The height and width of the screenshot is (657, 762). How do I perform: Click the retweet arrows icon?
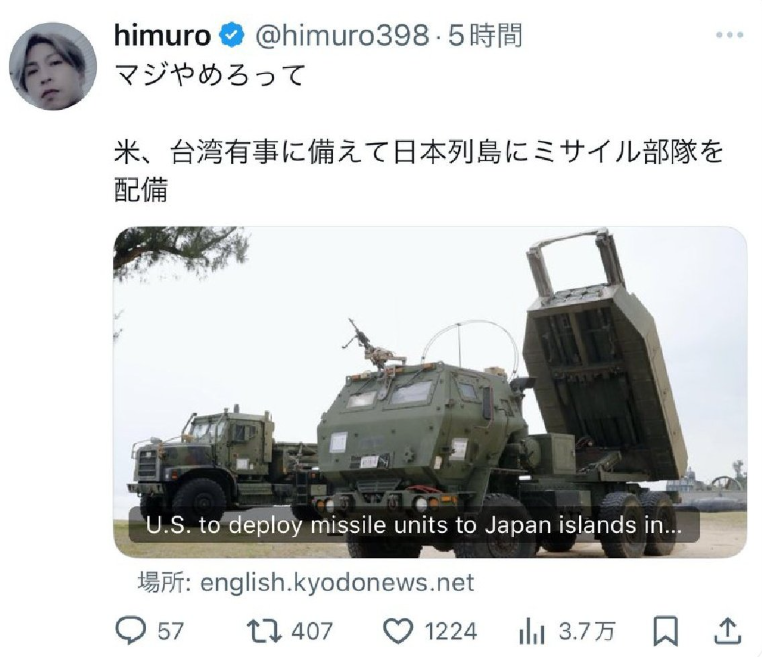click(264, 631)
